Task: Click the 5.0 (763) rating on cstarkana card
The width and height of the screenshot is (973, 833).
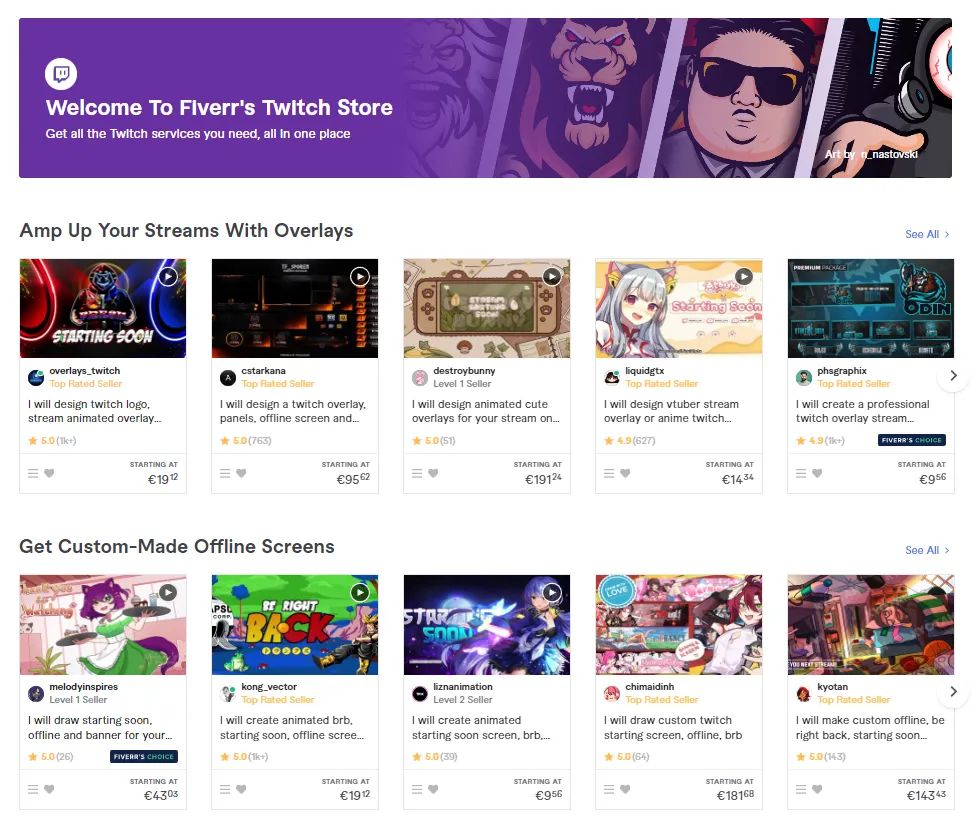Action: 246,441
